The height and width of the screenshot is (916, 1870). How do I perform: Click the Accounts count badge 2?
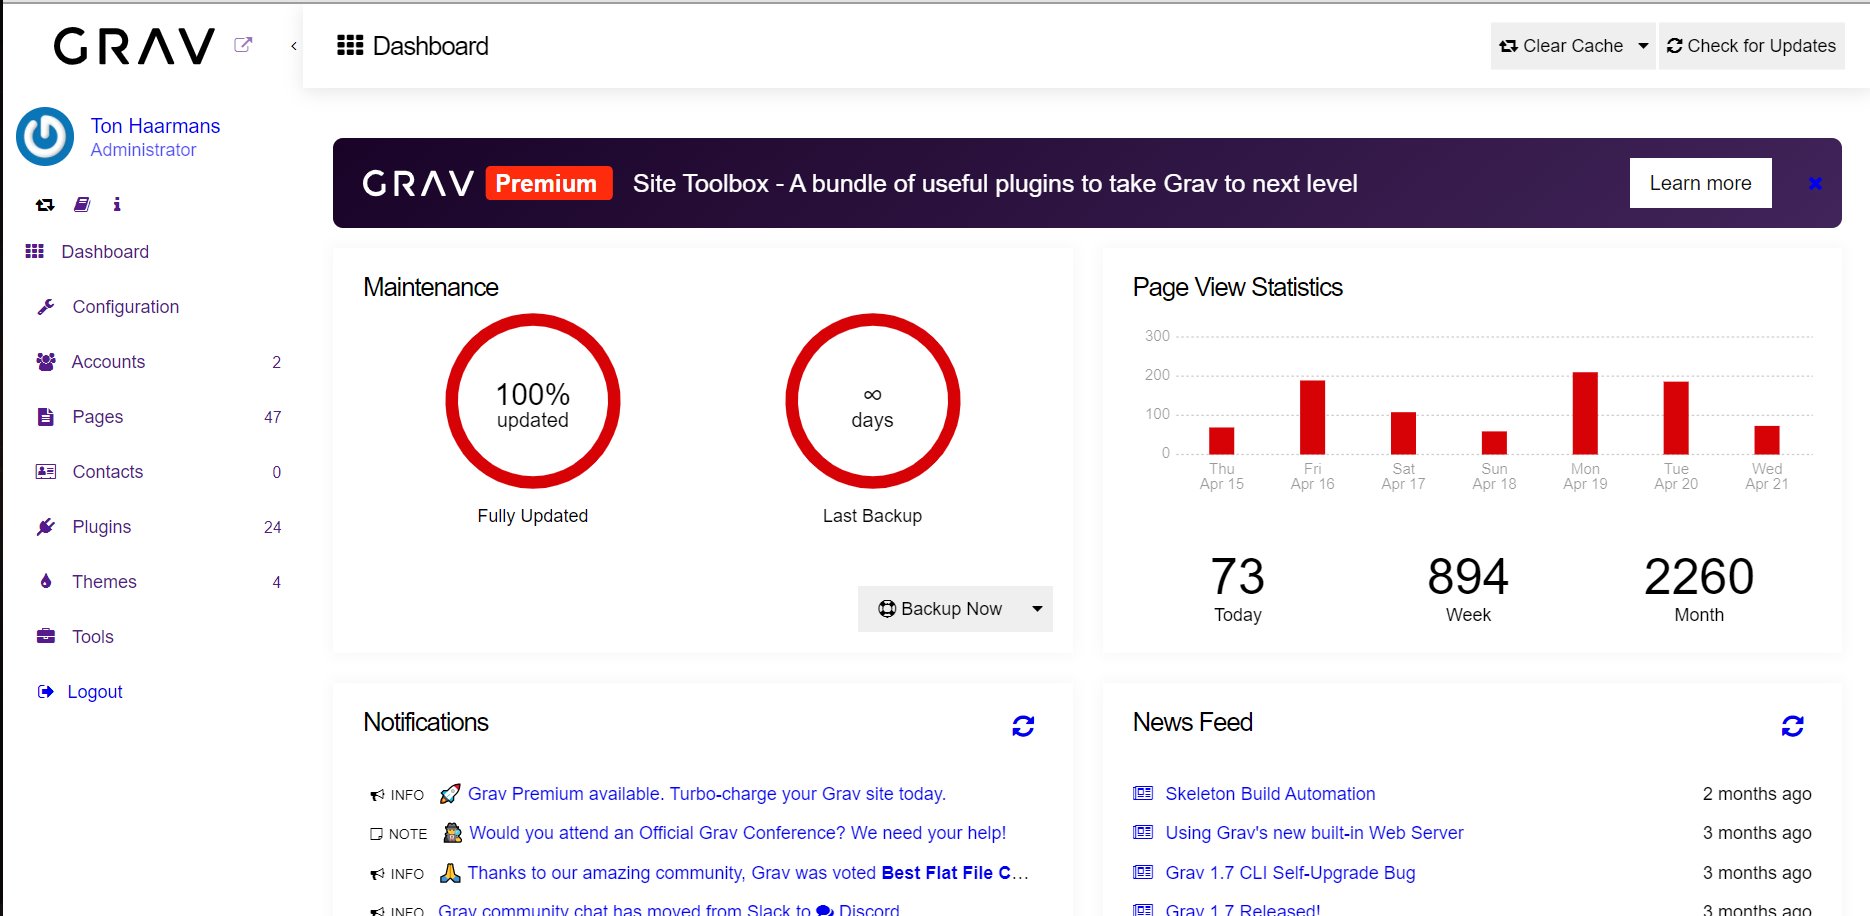276,362
